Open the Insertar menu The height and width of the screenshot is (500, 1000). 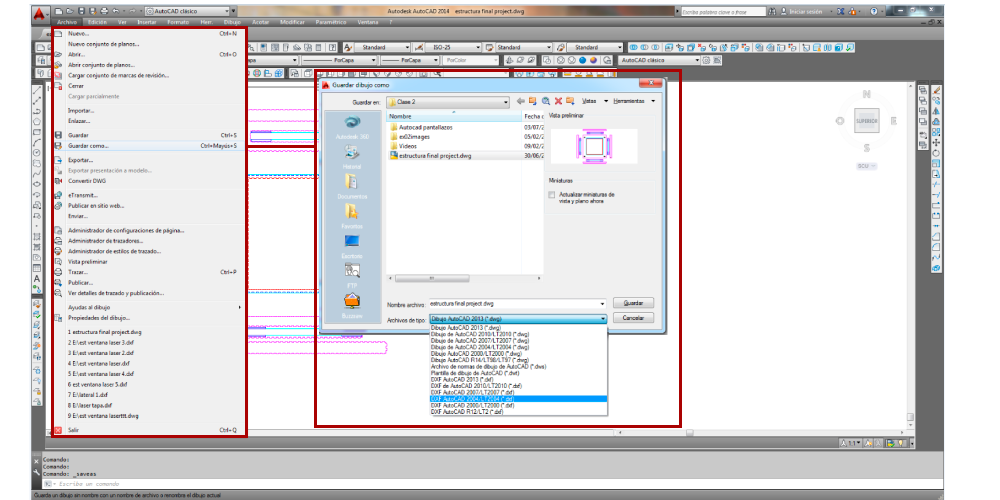[x=147, y=22]
